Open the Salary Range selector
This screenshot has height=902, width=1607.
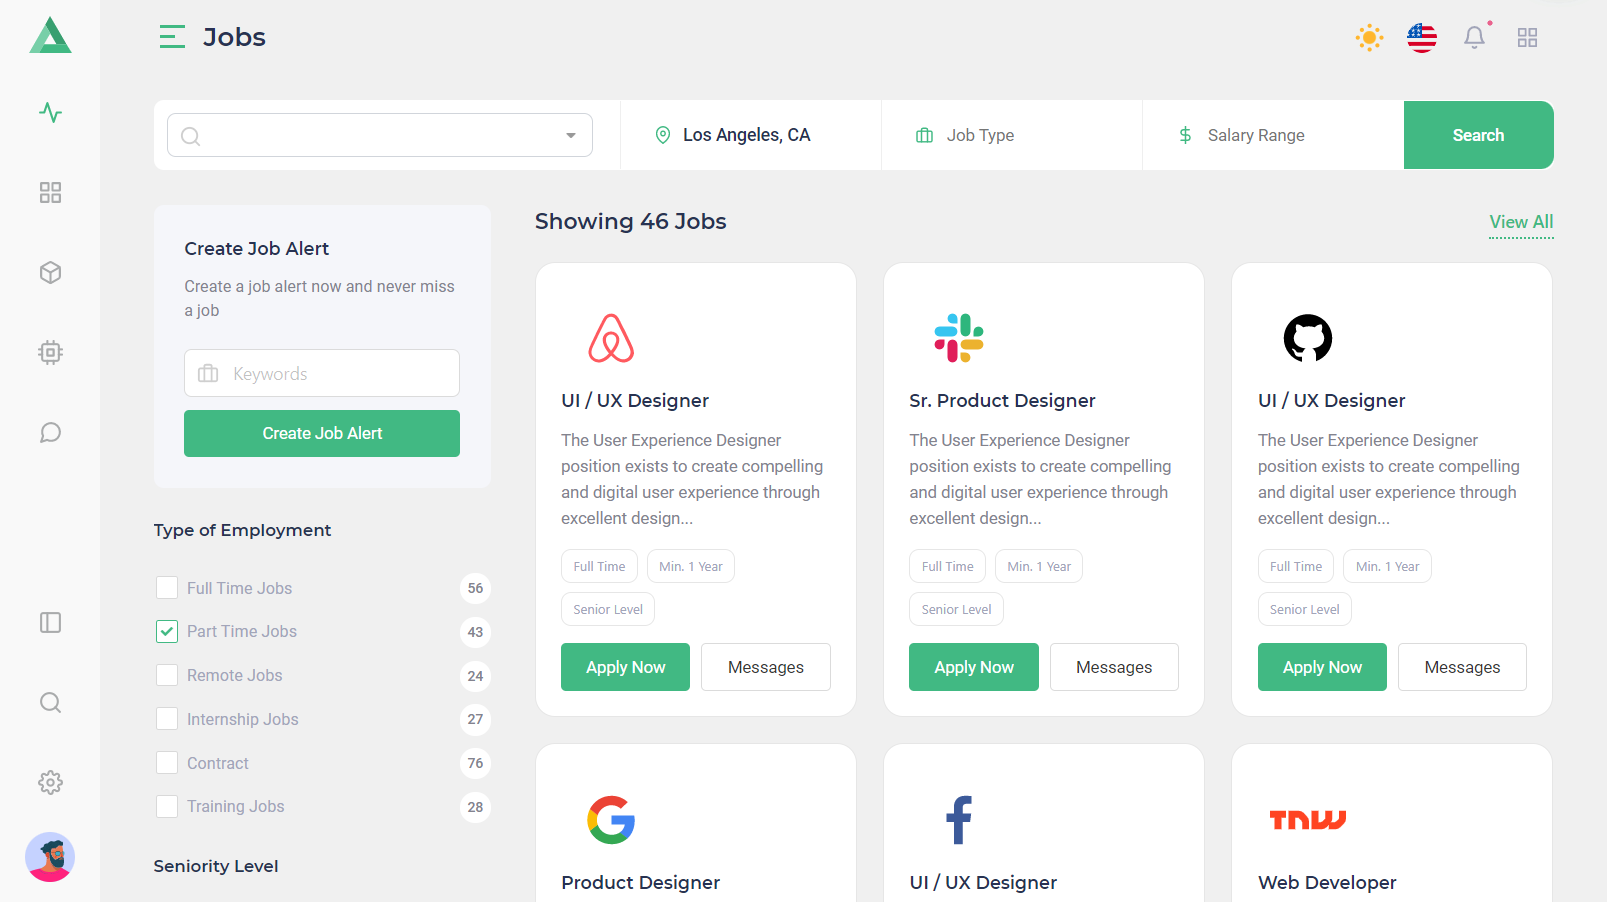click(x=1273, y=135)
